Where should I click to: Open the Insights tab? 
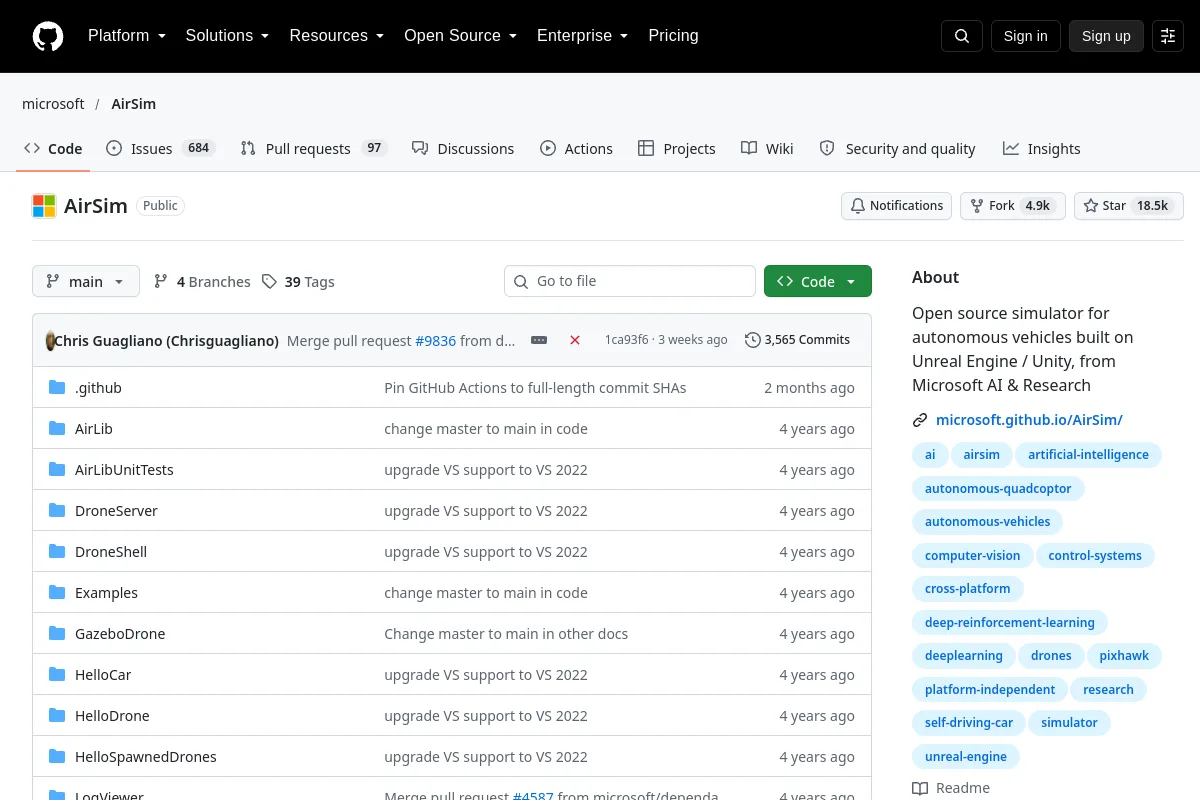[x=1041, y=149]
